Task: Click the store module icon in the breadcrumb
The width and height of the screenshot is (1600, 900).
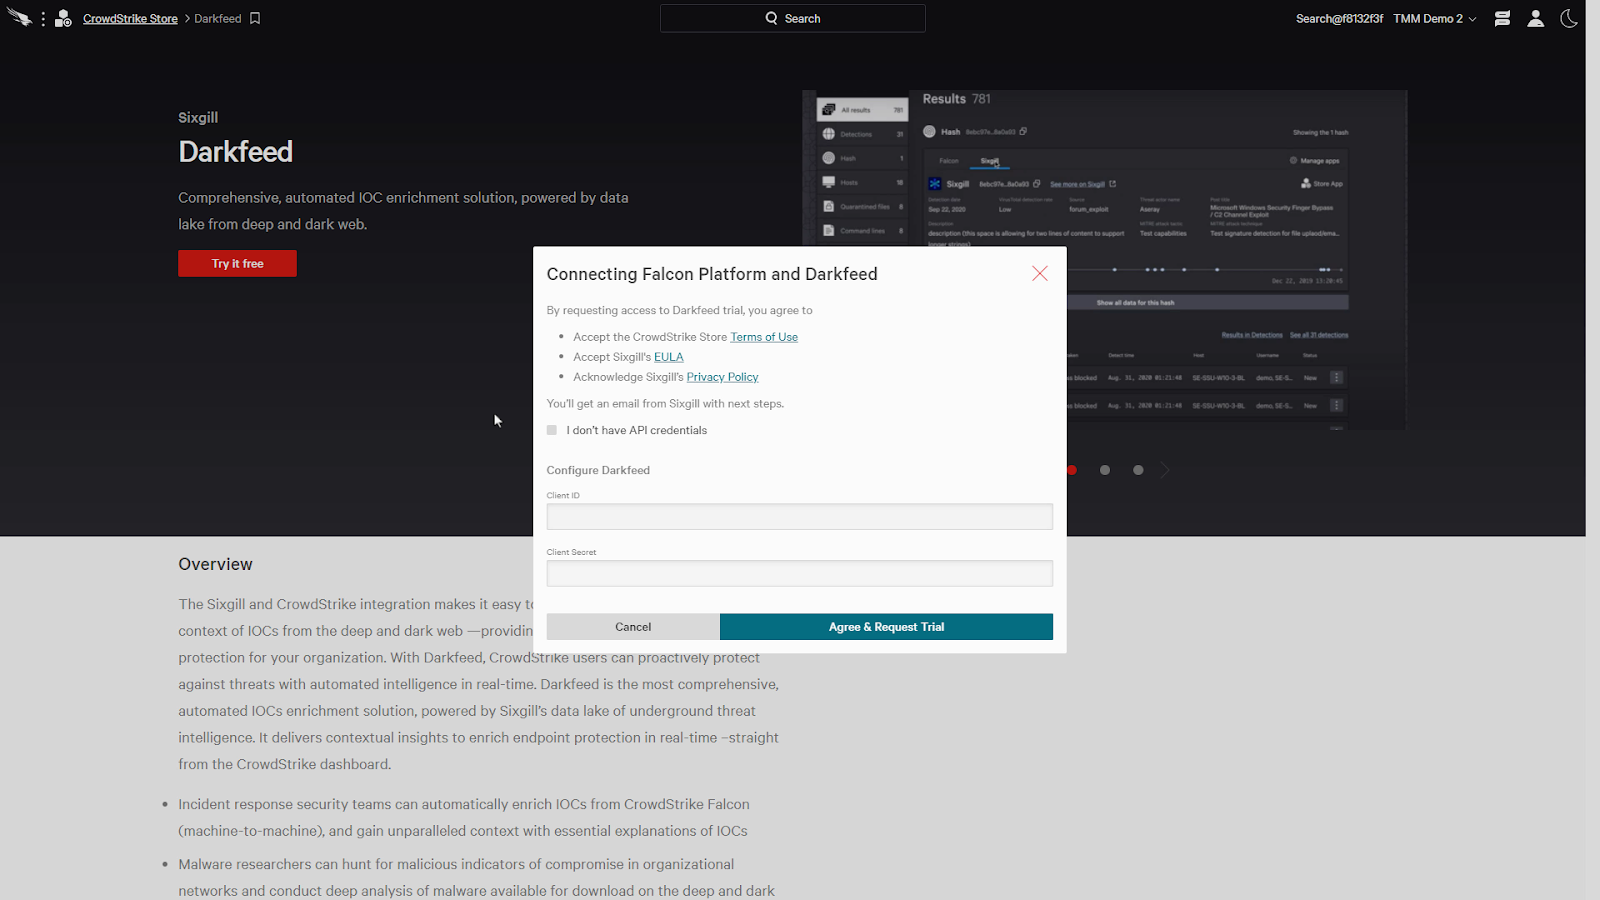Action: pos(63,18)
